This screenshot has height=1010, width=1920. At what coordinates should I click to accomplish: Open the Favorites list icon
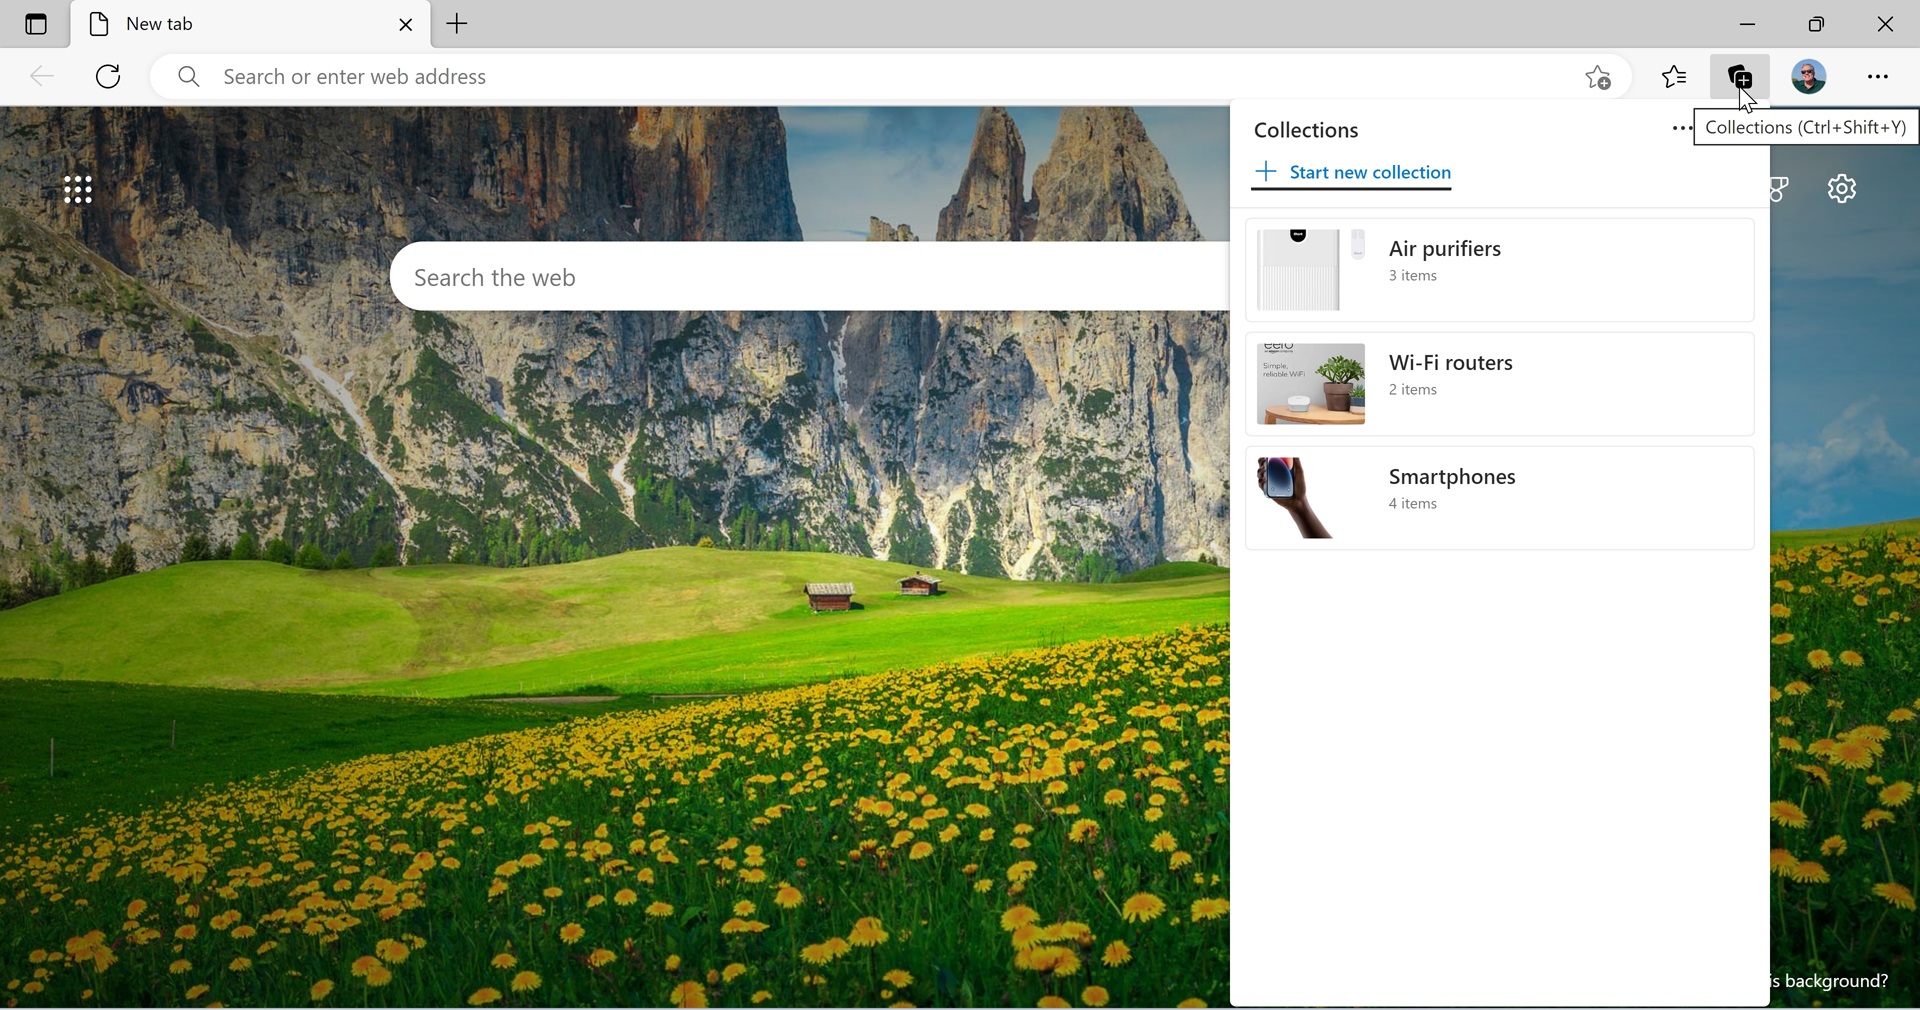[1675, 77]
